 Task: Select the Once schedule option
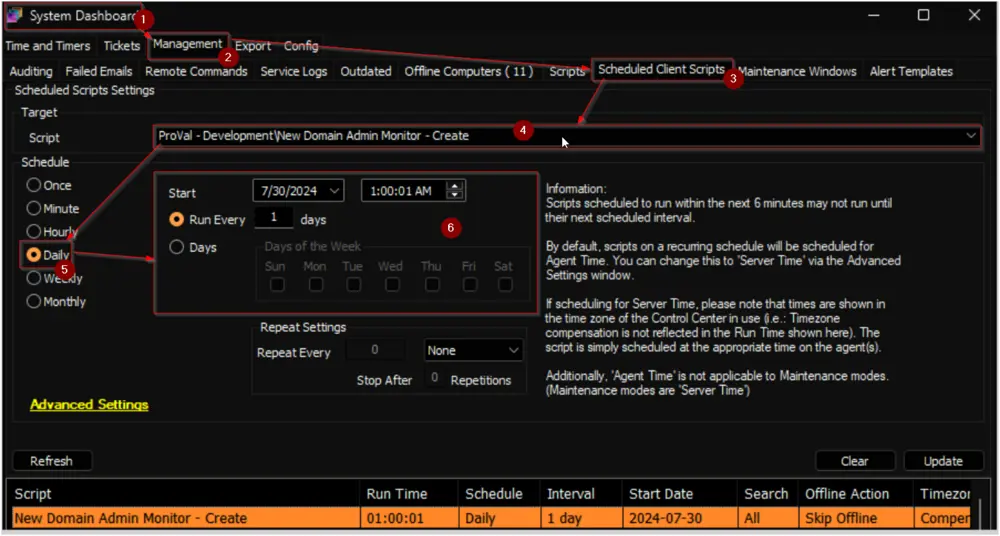(49, 186)
